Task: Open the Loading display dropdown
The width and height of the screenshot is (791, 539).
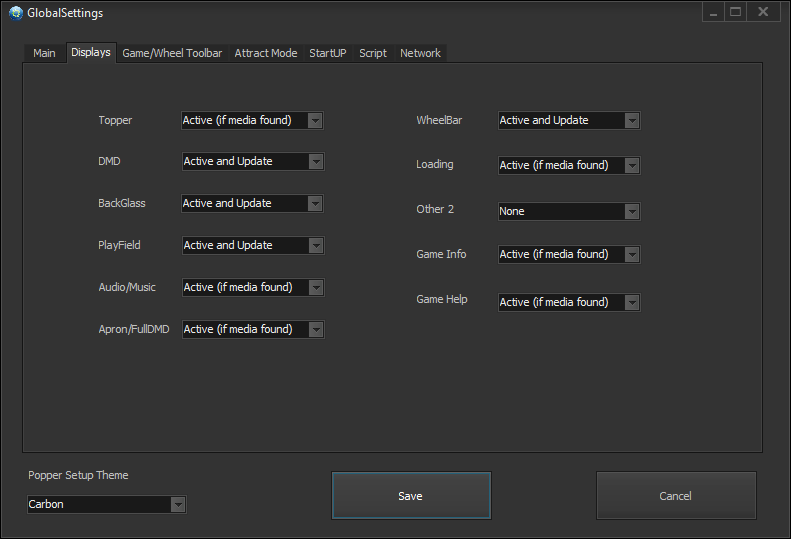Action: pyautogui.click(x=569, y=166)
